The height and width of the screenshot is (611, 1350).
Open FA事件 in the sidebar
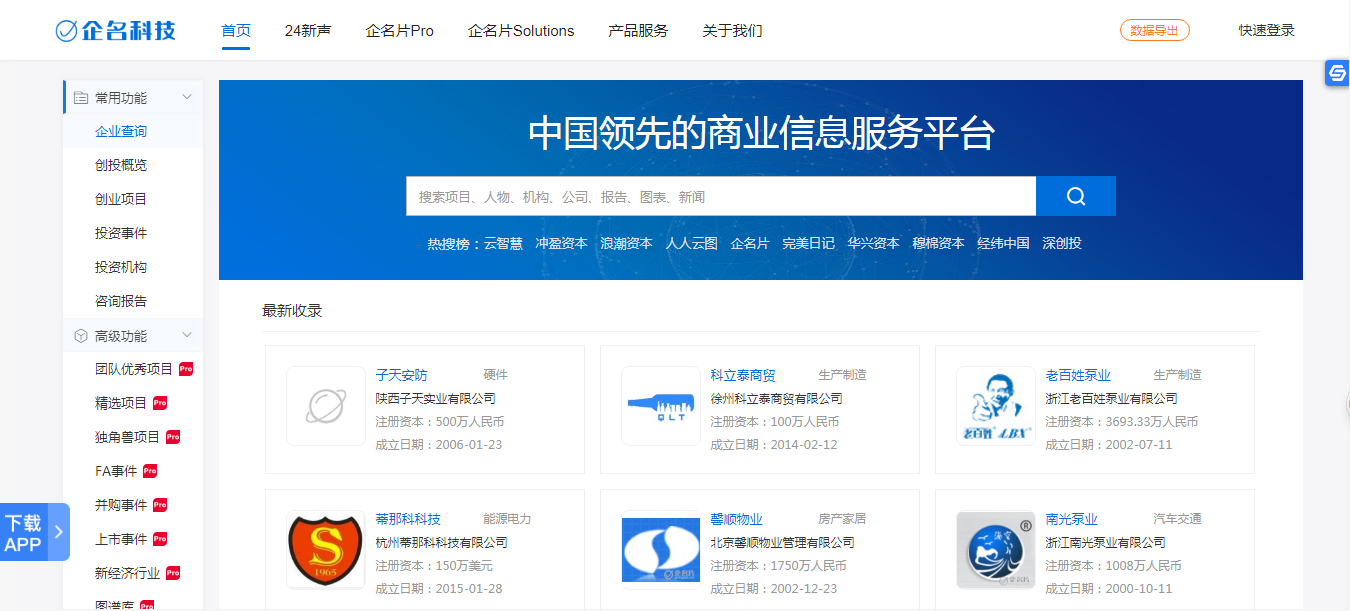click(x=116, y=471)
